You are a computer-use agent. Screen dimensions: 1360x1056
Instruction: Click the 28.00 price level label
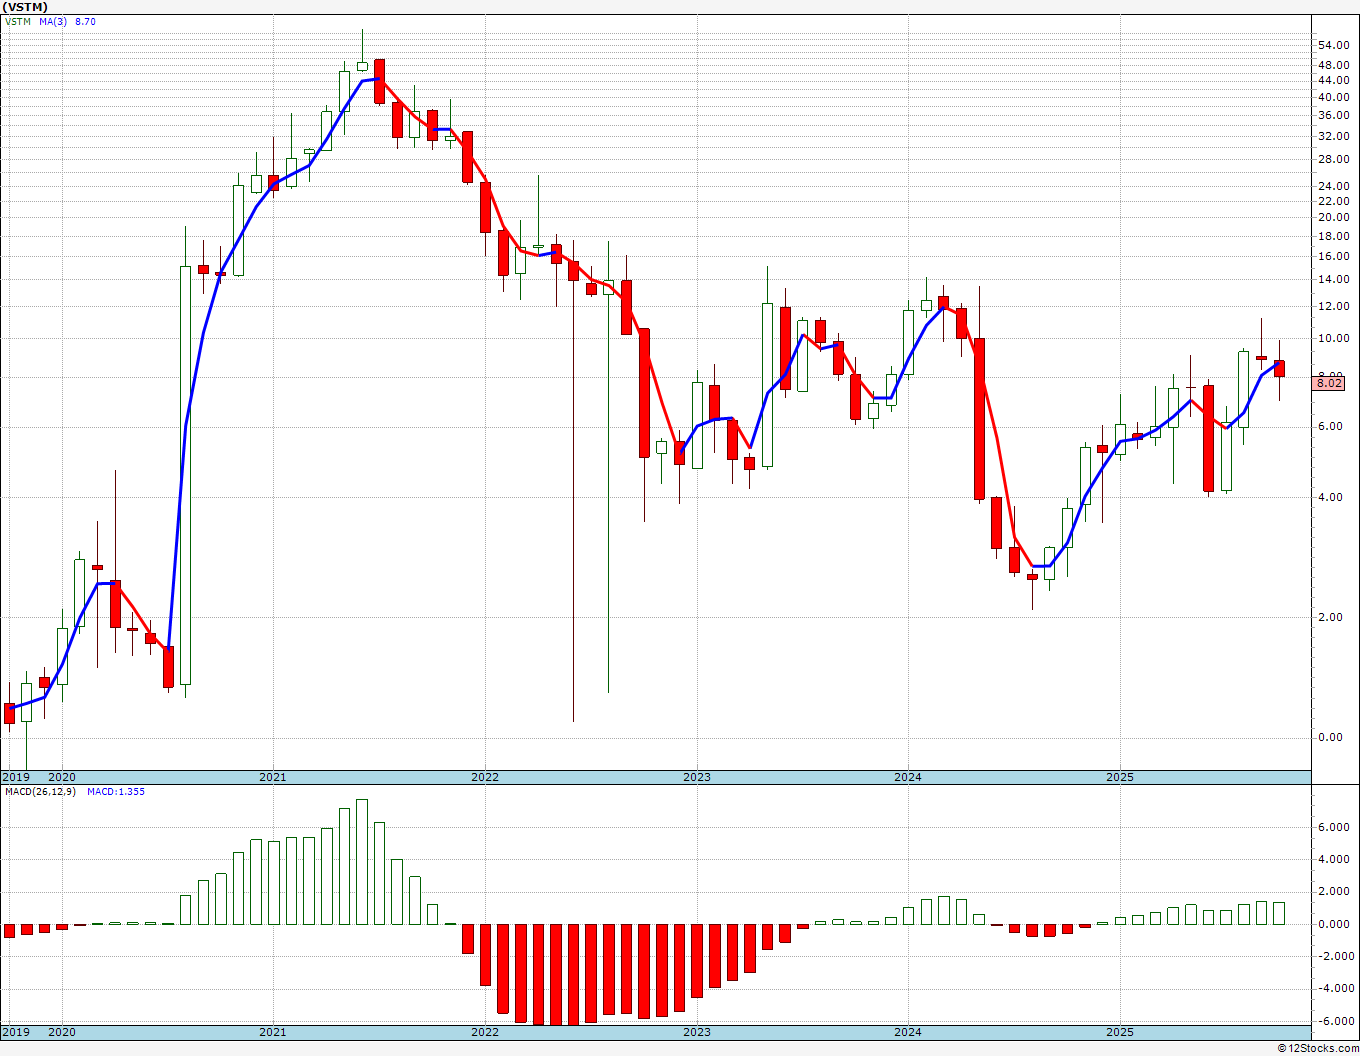pos(1332,159)
